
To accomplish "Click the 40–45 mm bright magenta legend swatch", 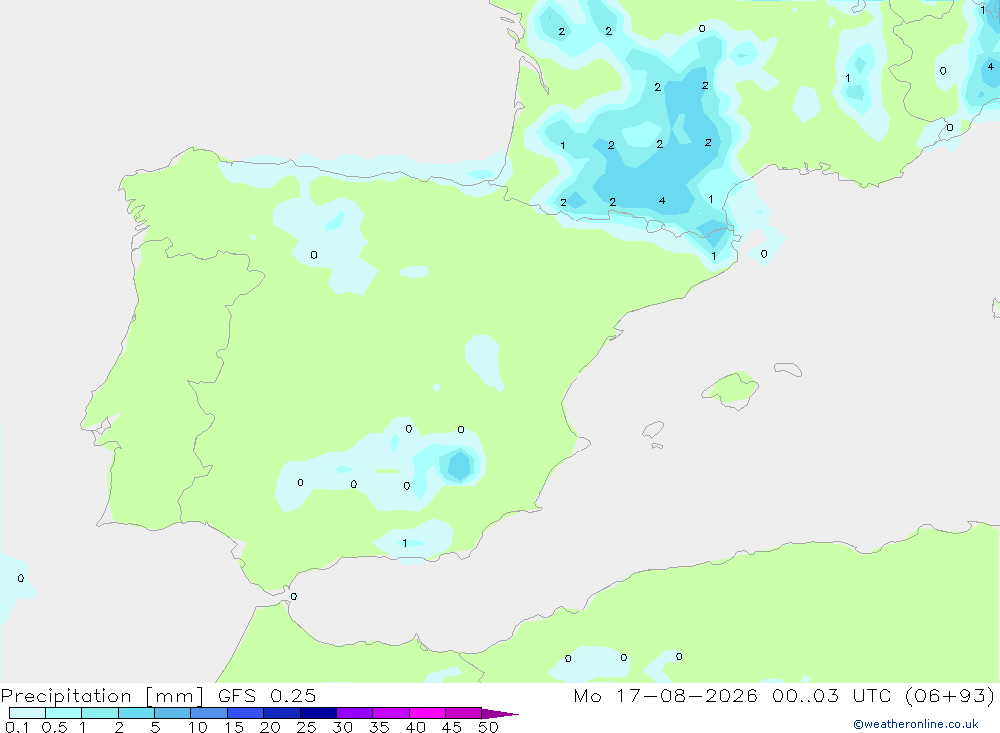I will coord(427,713).
